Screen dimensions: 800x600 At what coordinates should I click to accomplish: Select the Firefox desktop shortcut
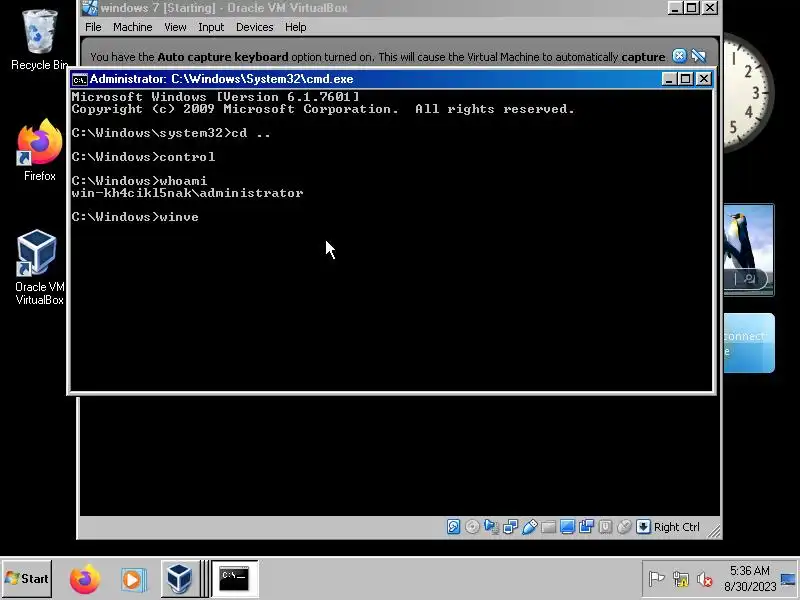[x=39, y=150]
